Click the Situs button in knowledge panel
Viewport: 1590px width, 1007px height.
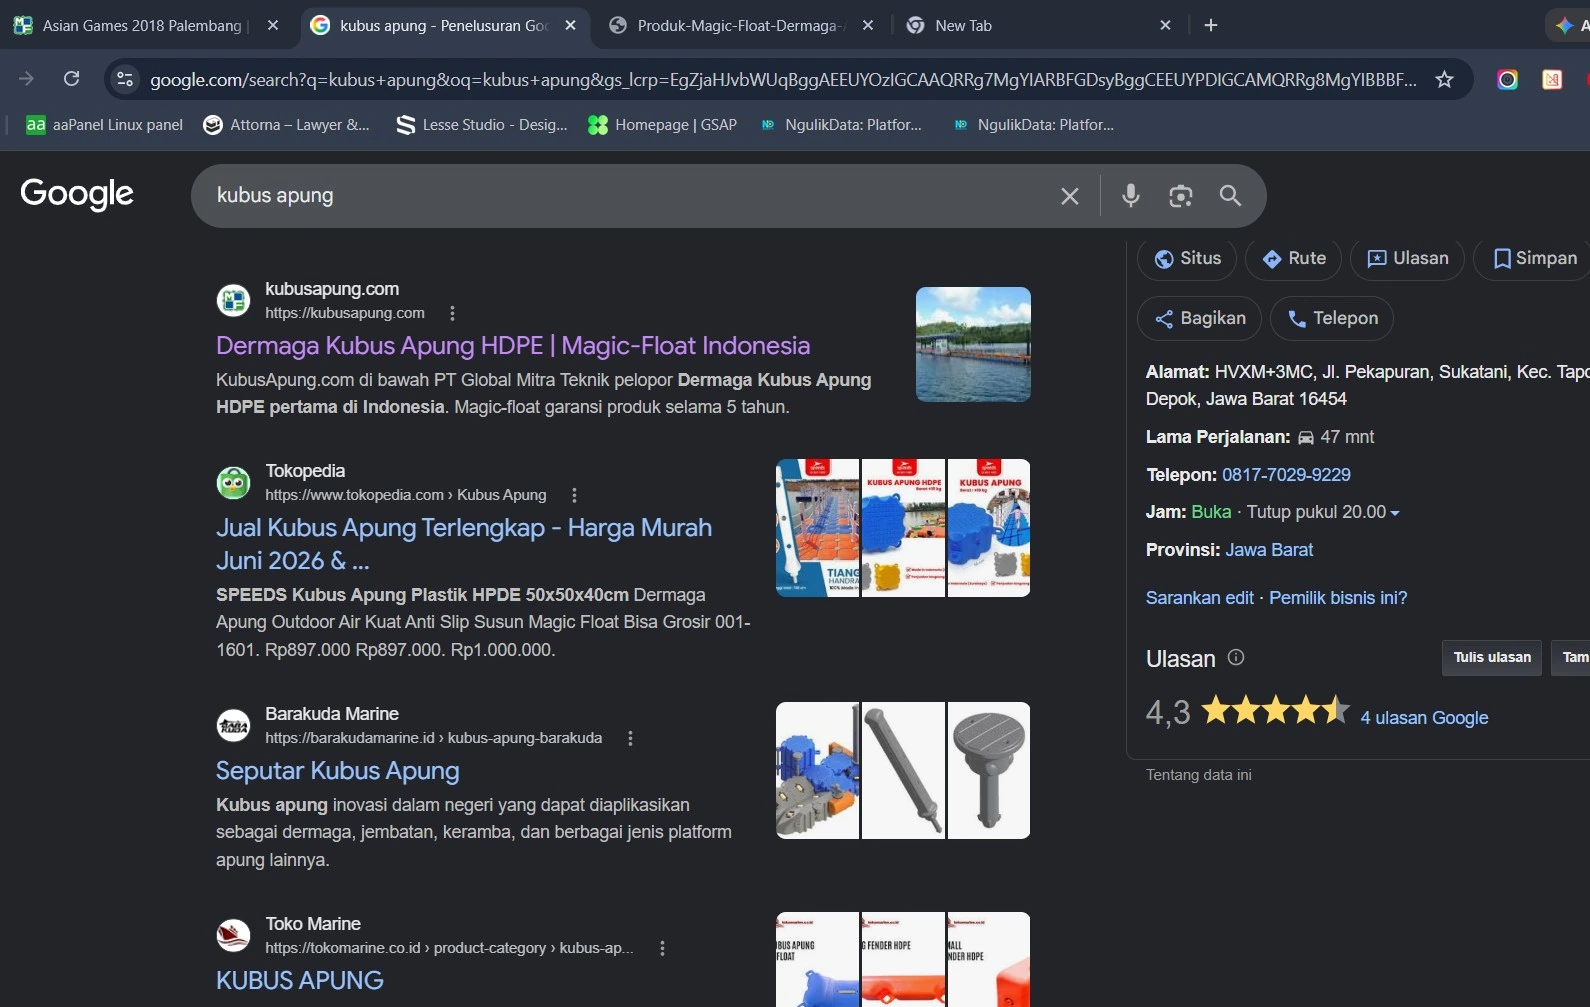pyautogui.click(x=1187, y=258)
